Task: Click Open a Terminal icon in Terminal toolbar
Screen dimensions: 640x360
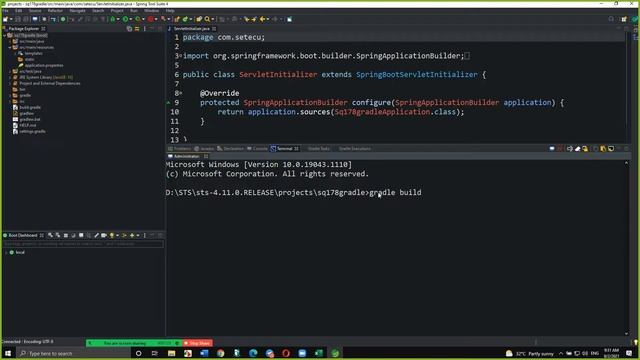Action: pyautogui.click(x=552, y=149)
